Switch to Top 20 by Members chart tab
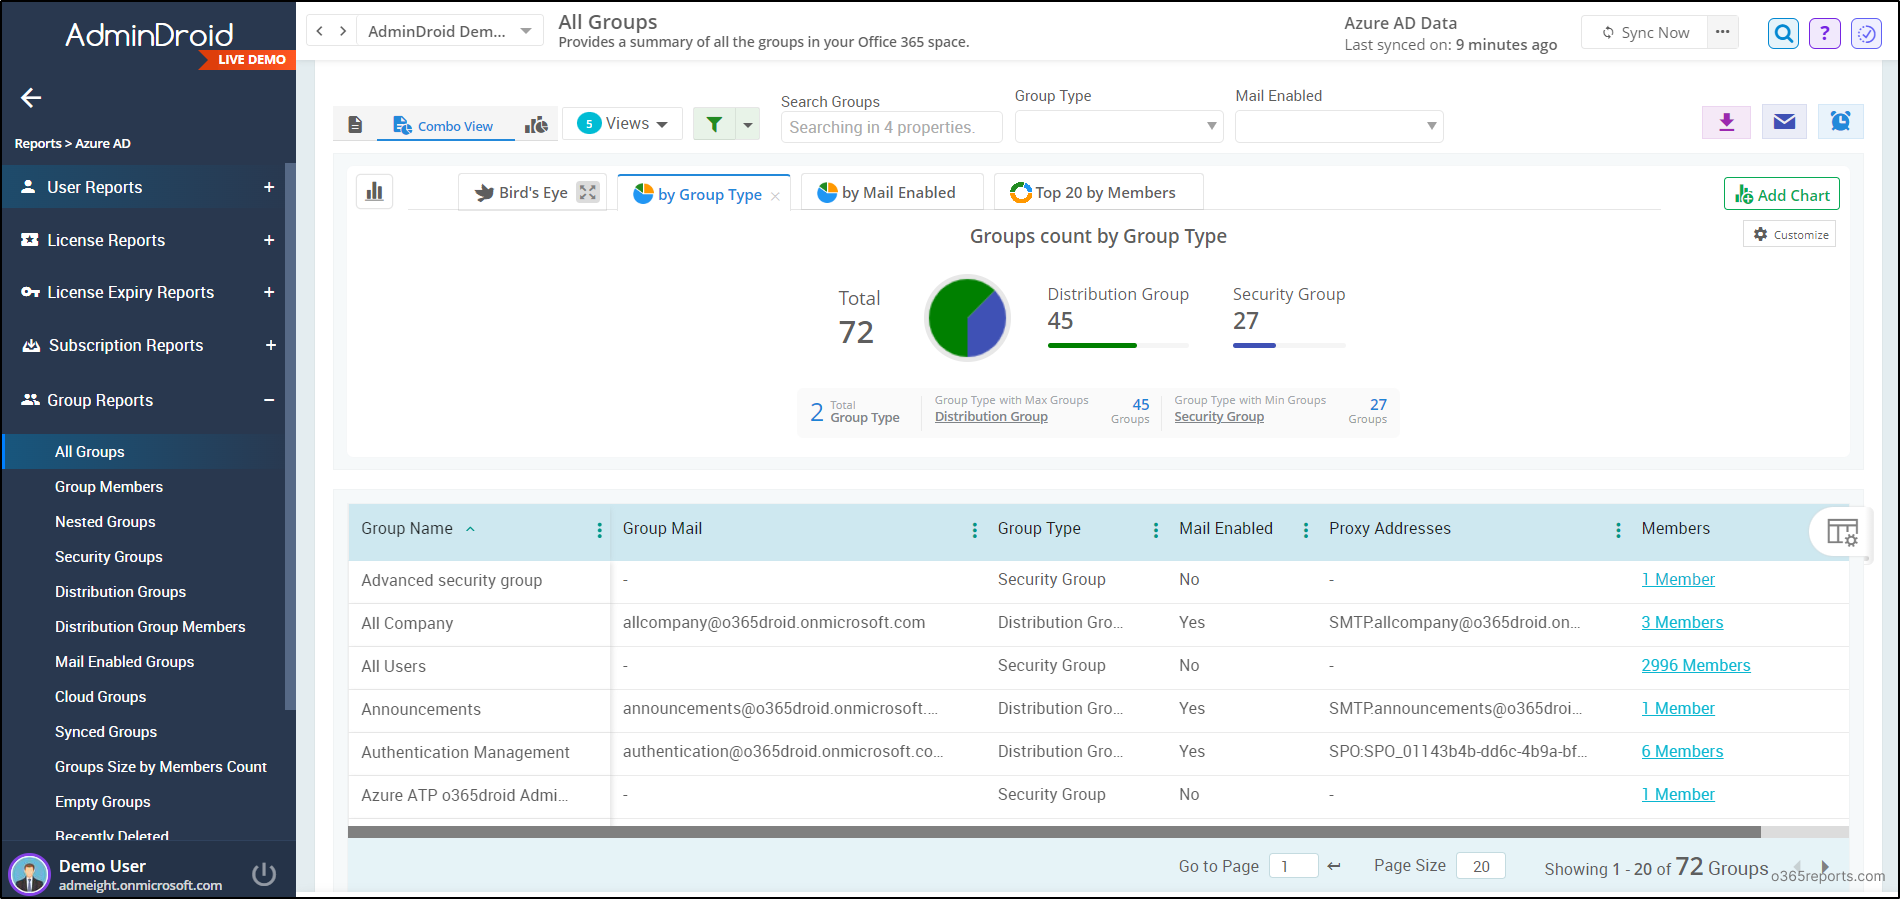1900x899 pixels. (x=1098, y=192)
